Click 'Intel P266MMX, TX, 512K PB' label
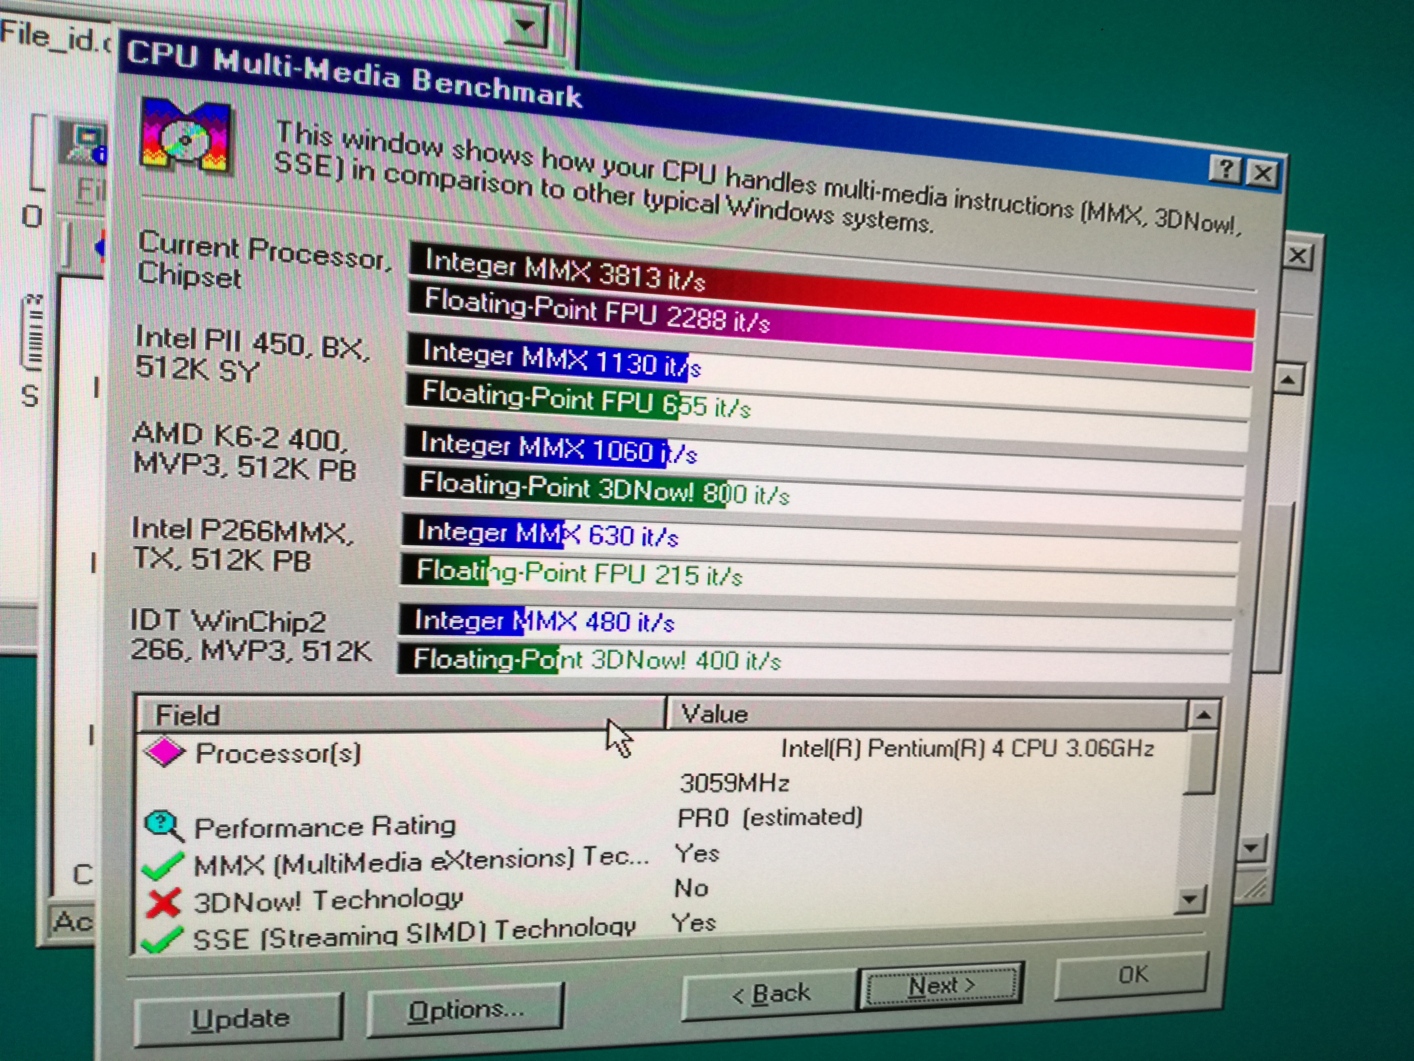Screen dimensions: 1414x1061 pos(243,544)
